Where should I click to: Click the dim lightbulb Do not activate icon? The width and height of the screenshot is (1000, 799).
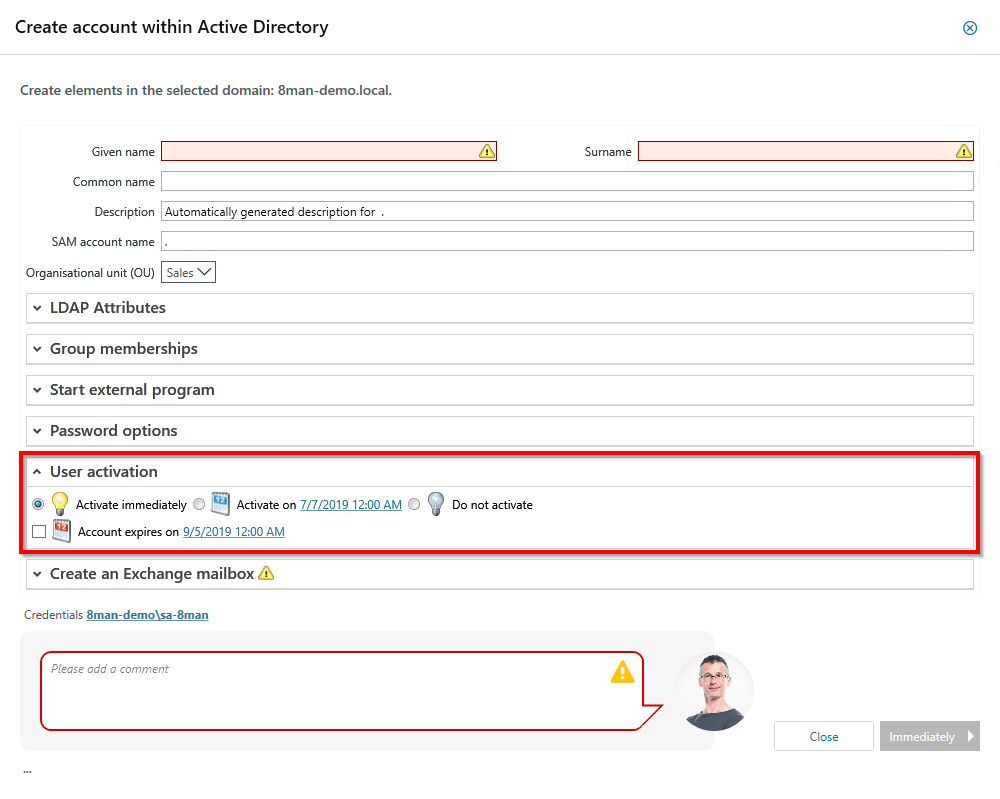(x=436, y=504)
